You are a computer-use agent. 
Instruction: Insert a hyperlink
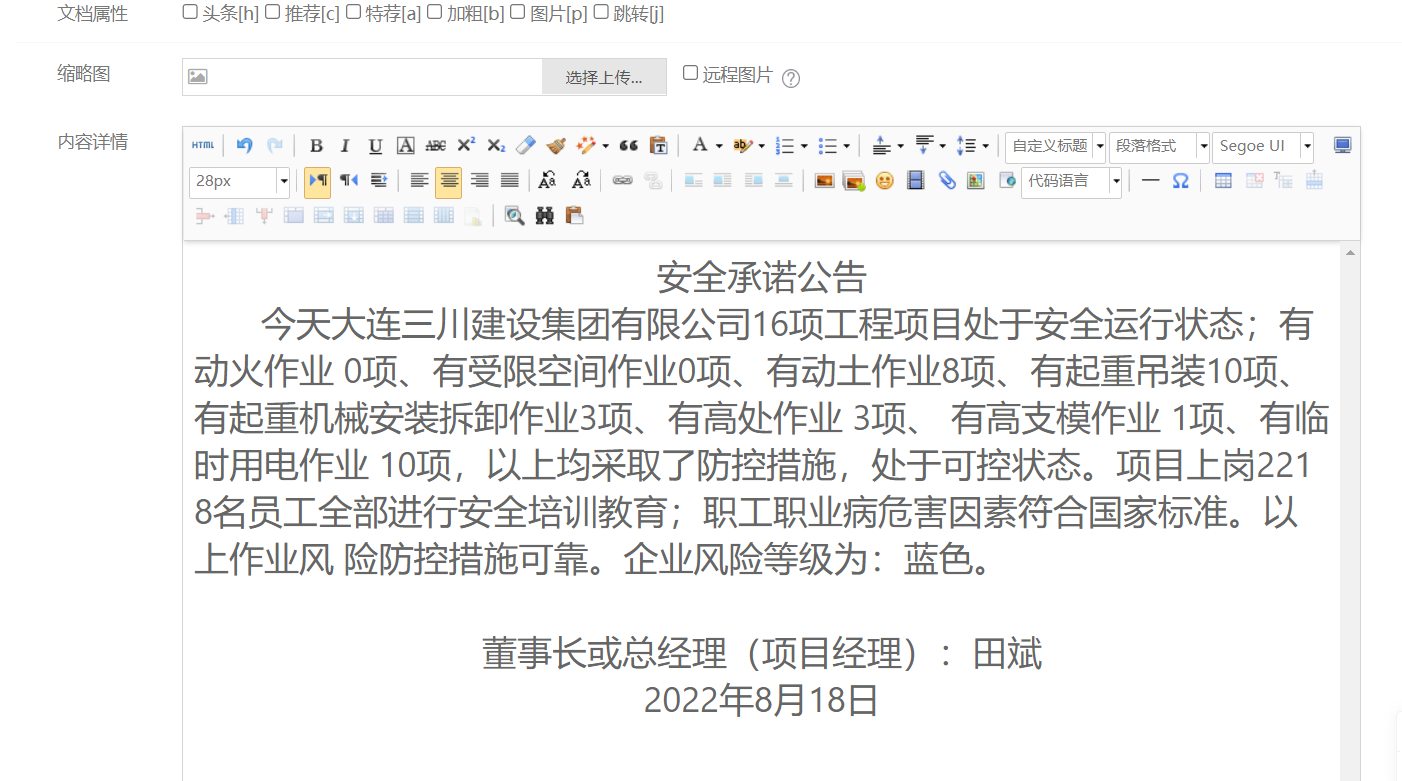point(622,181)
